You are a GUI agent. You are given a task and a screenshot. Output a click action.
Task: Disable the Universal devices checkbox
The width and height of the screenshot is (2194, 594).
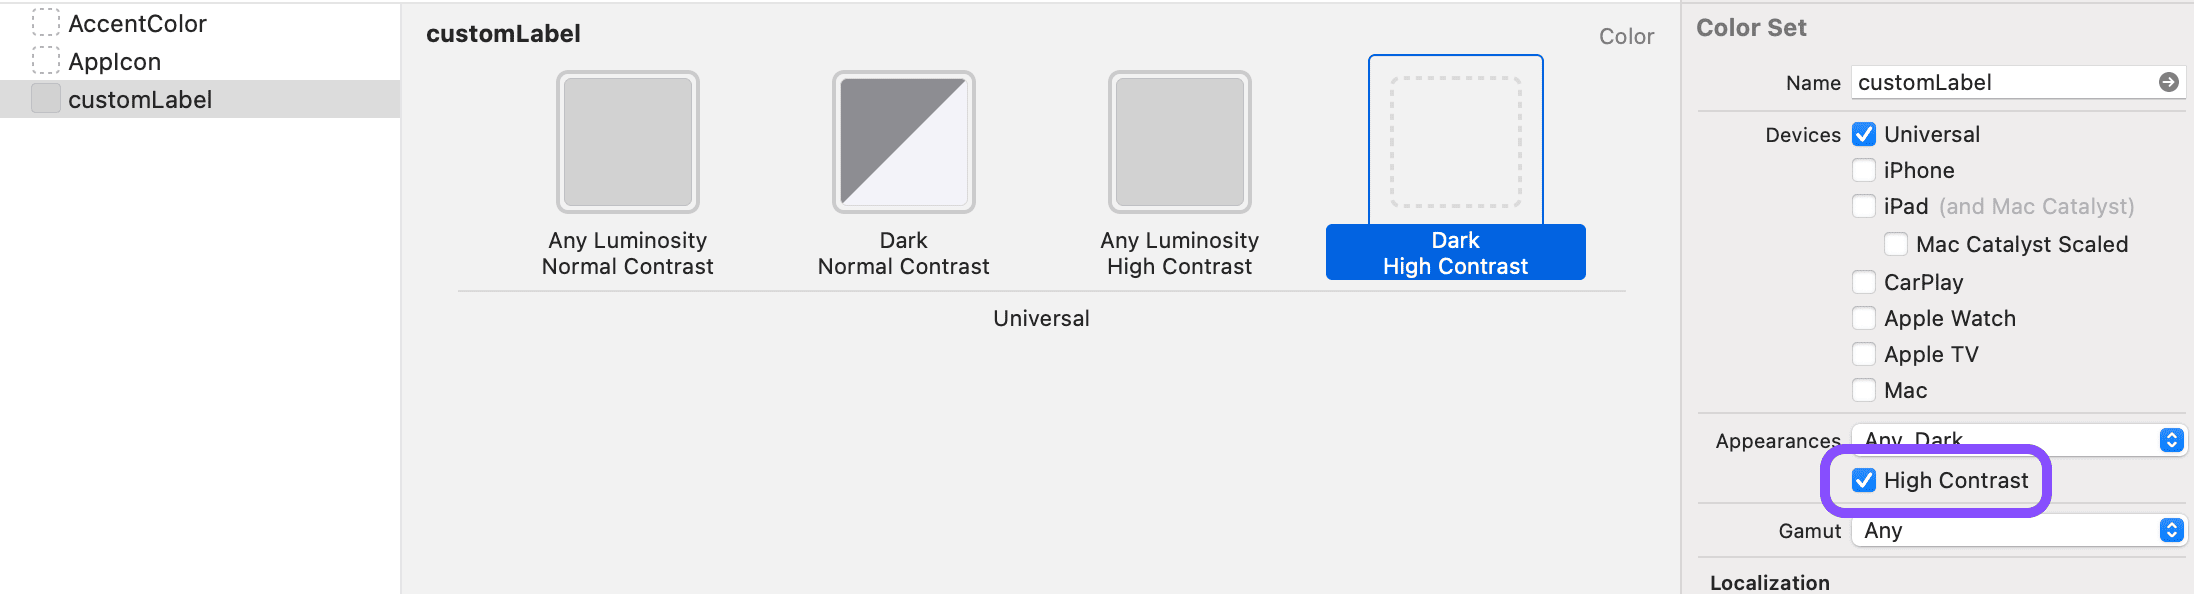click(x=1864, y=134)
